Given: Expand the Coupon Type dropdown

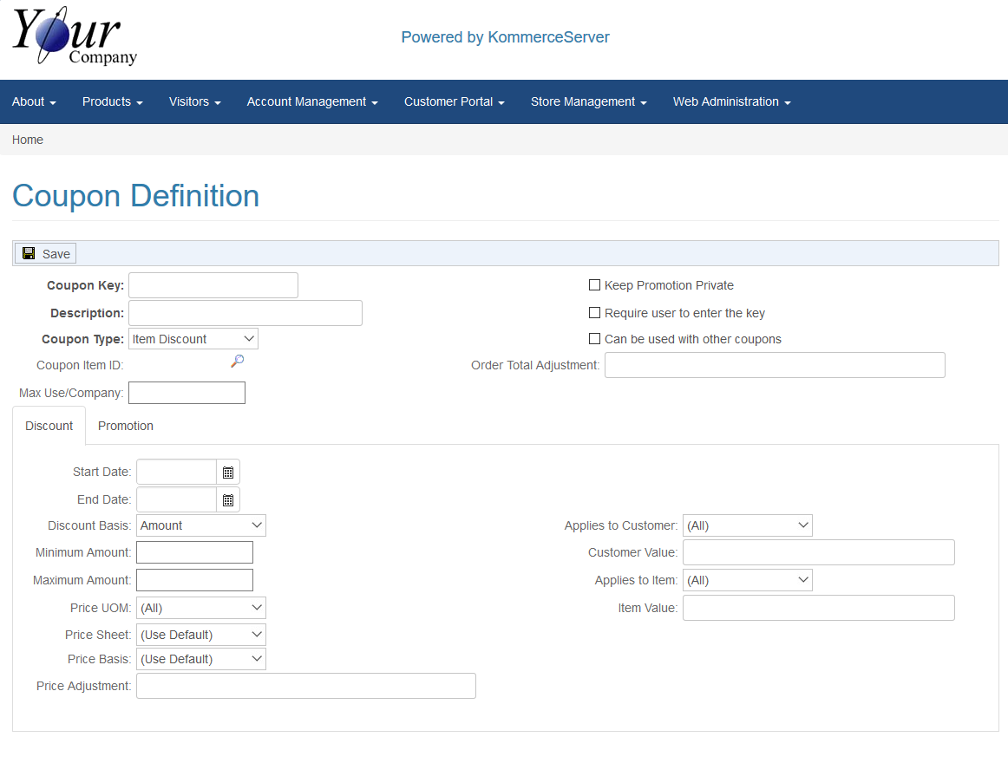Looking at the screenshot, I should point(193,339).
